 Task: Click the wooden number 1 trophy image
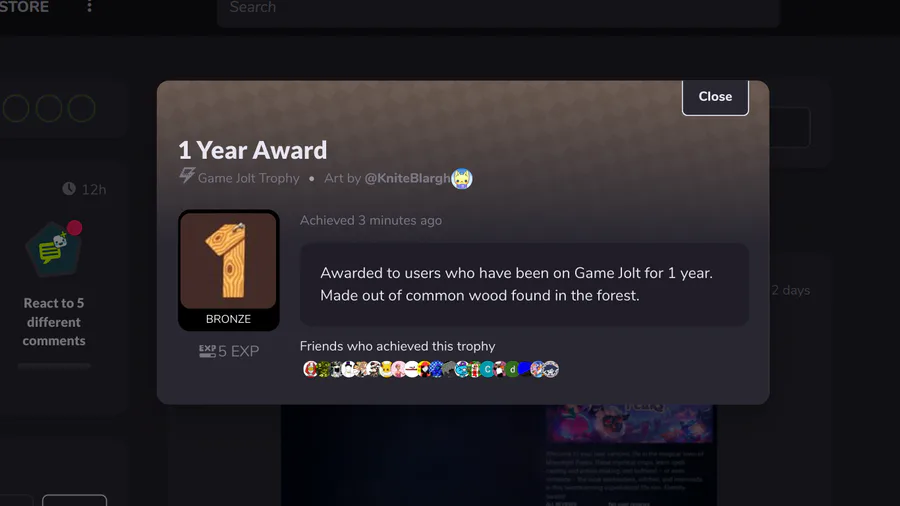(228, 260)
